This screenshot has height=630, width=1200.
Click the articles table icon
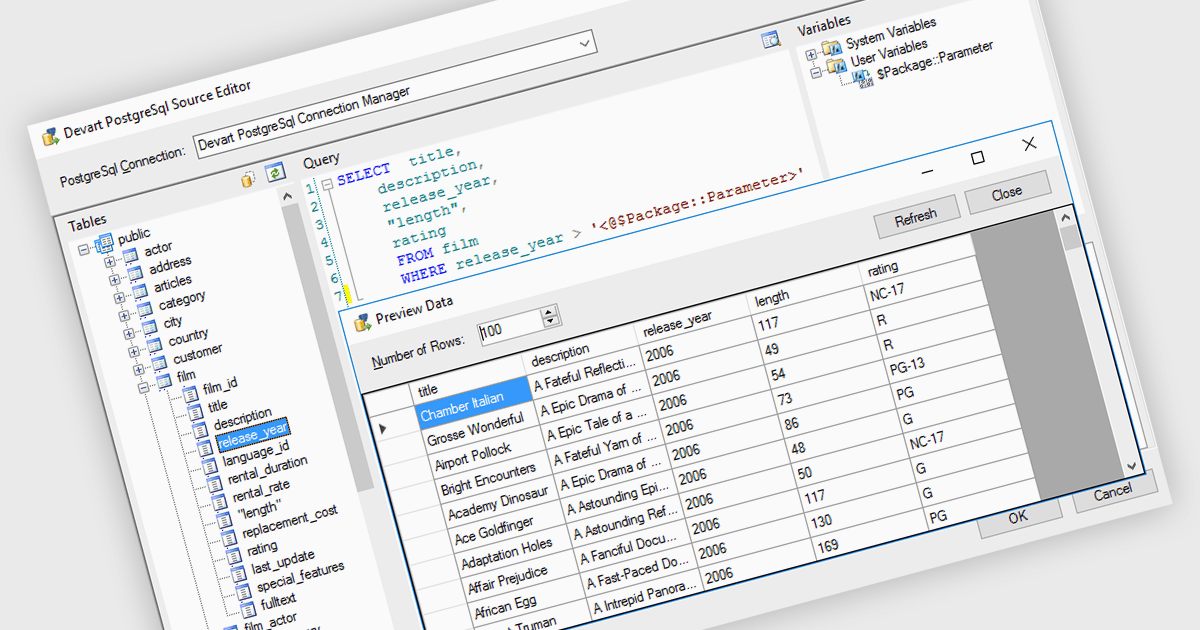point(141,291)
